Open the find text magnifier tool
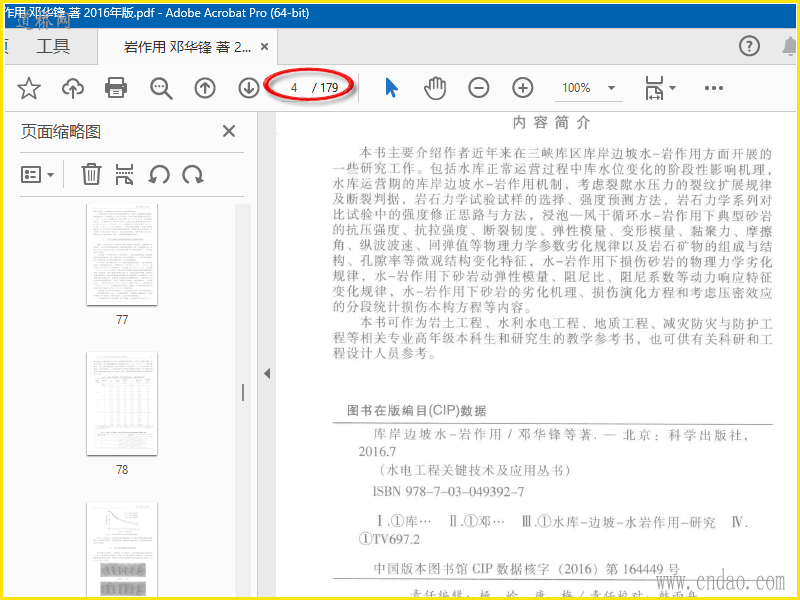800x600 pixels. (x=161, y=88)
